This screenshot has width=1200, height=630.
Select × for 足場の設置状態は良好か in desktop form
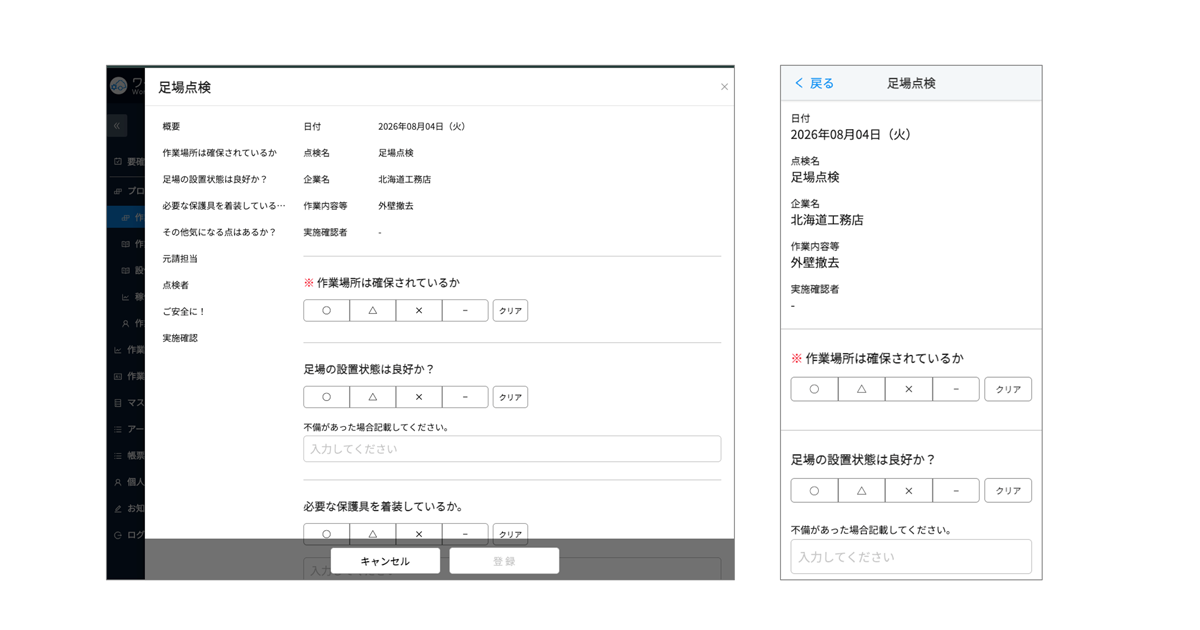click(419, 397)
